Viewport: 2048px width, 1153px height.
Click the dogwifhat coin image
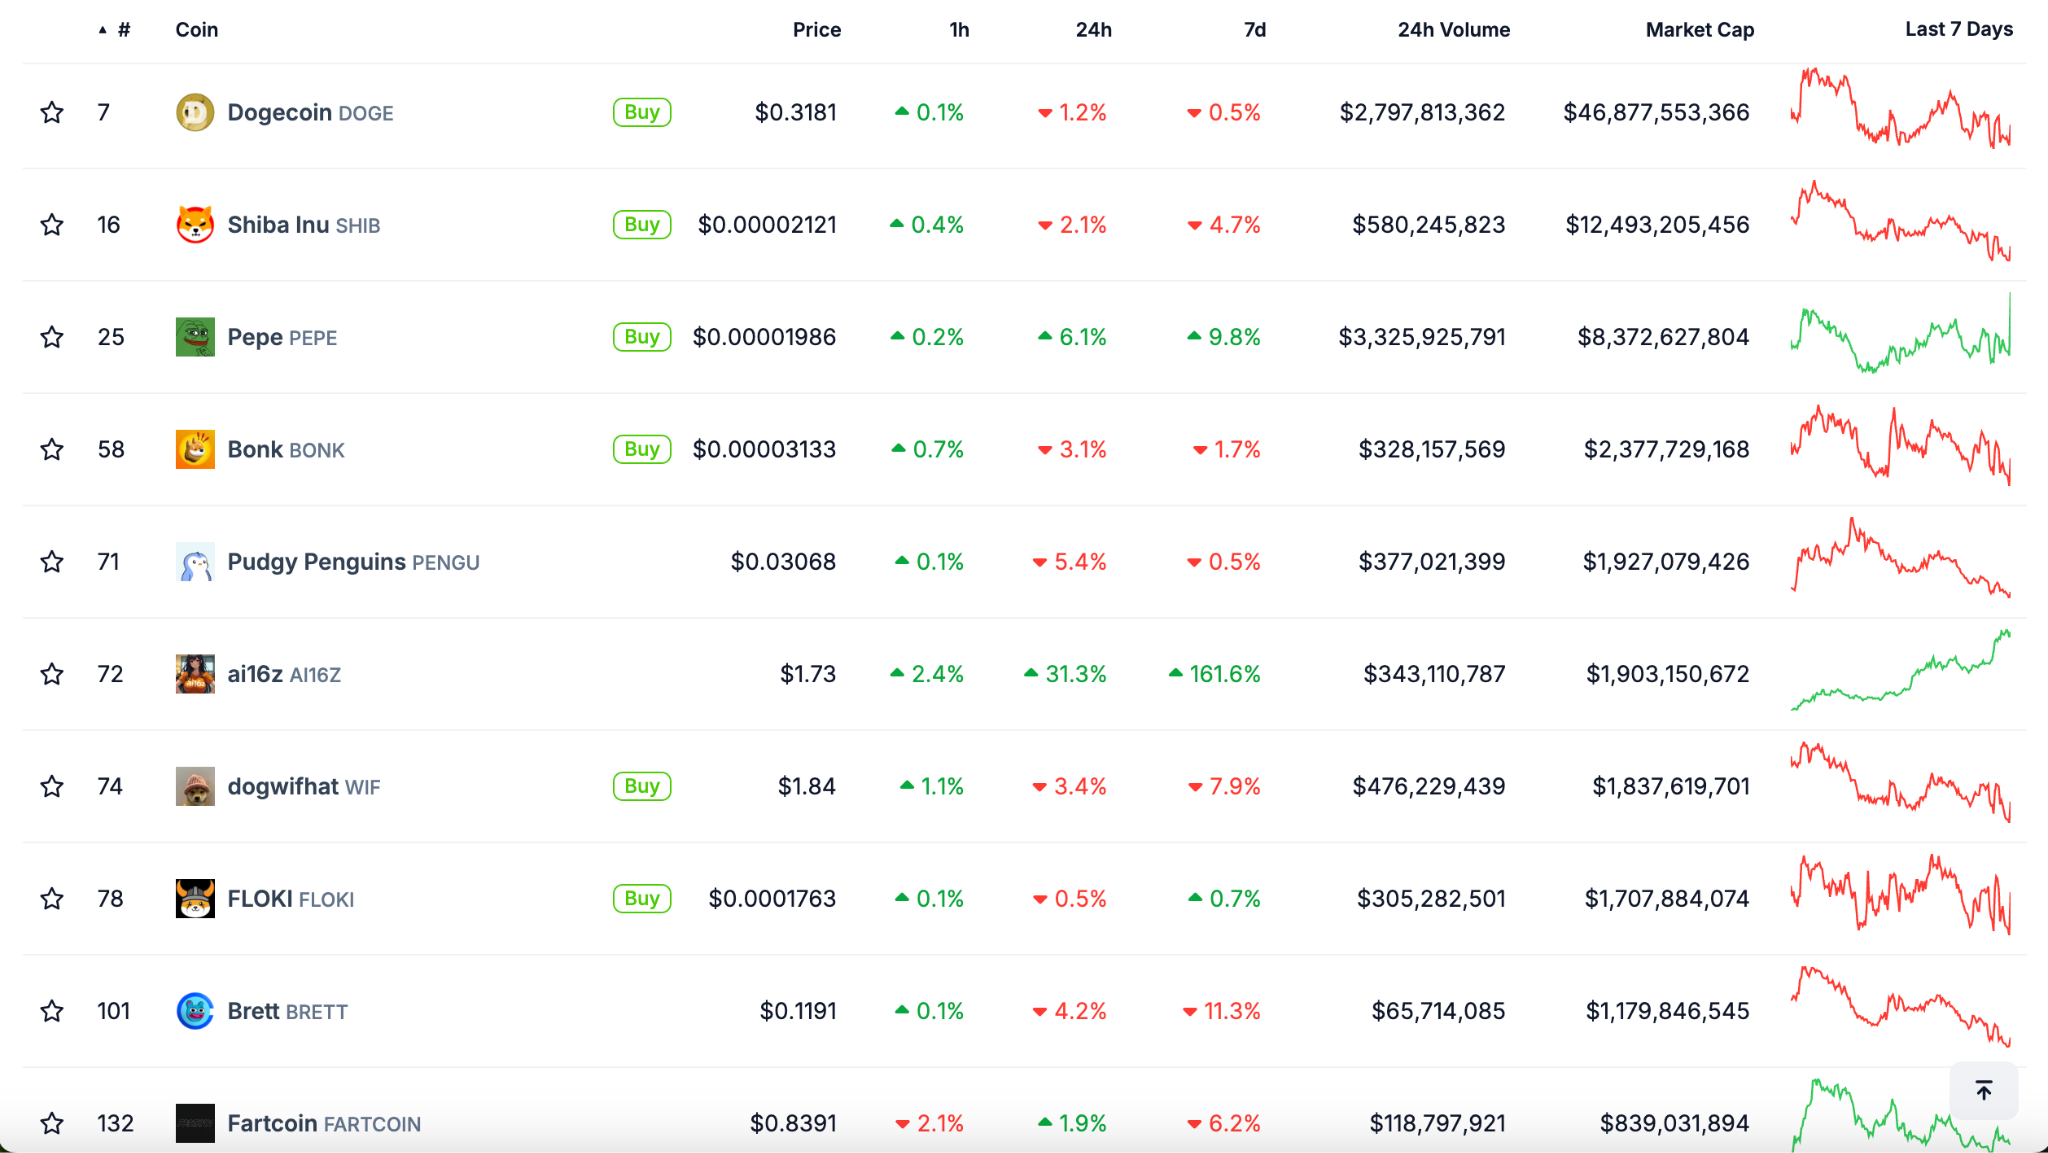tap(195, 787)
